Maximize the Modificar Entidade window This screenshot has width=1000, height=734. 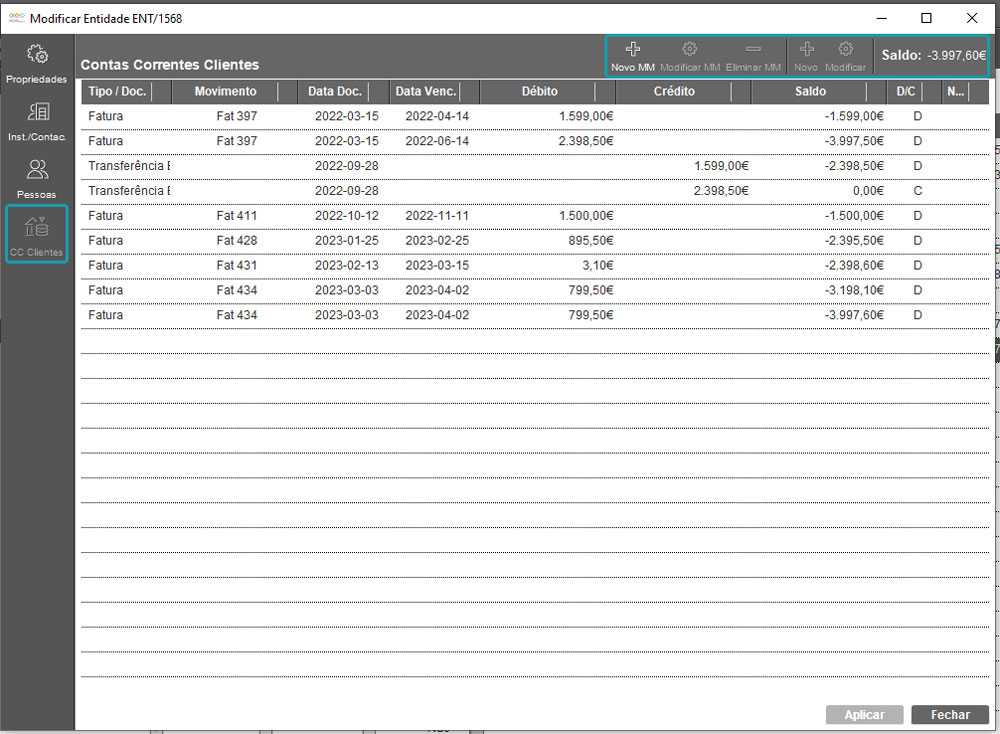926,18
